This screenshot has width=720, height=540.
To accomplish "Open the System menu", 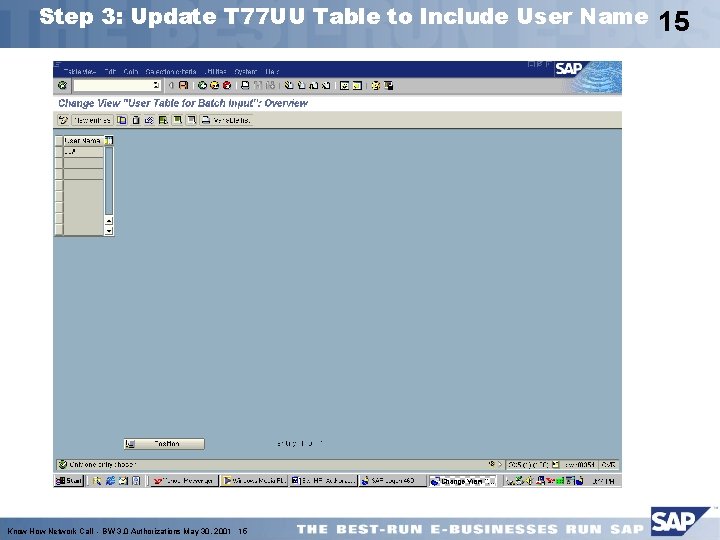I will pos(246,72).
